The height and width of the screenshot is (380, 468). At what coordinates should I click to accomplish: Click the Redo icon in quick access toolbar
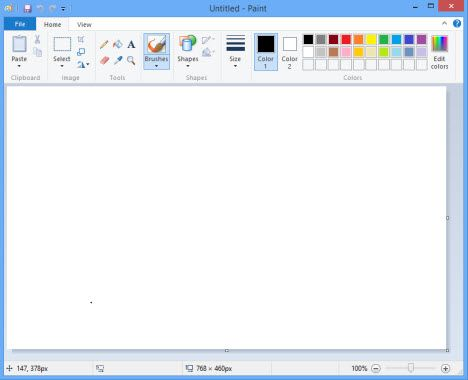pos(52,8)
